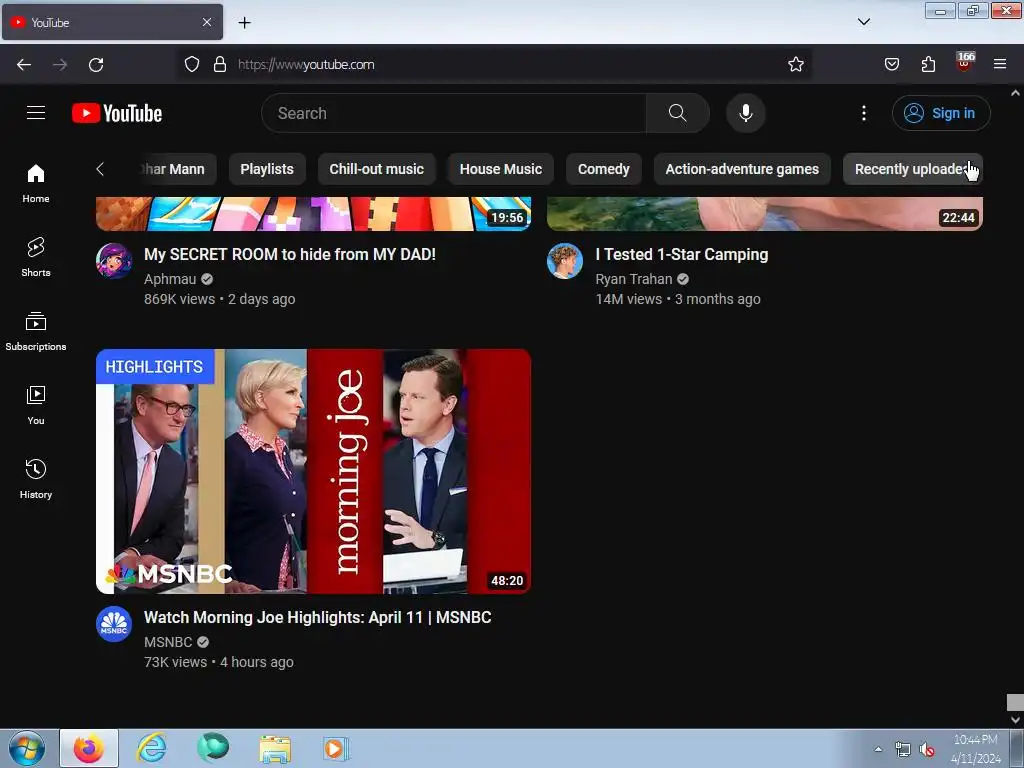Screen dimensions: 1024x768
Task: Click the scrollbar up arrow
Action: pos(1015,93)
